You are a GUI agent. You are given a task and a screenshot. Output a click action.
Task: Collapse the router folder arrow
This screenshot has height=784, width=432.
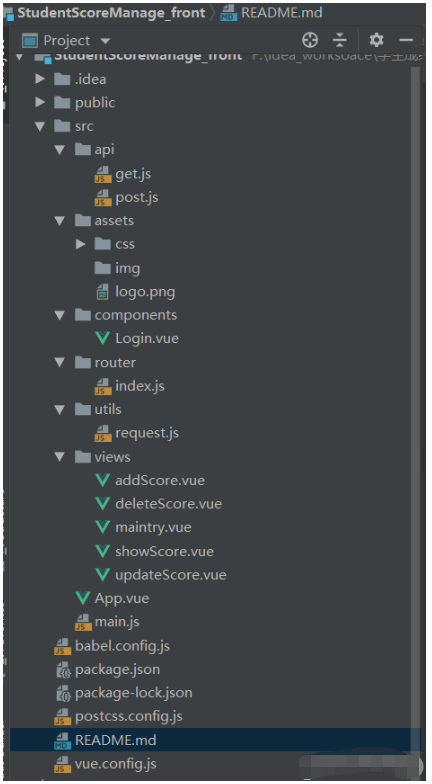pyautogui.click(x=60, y=362)
